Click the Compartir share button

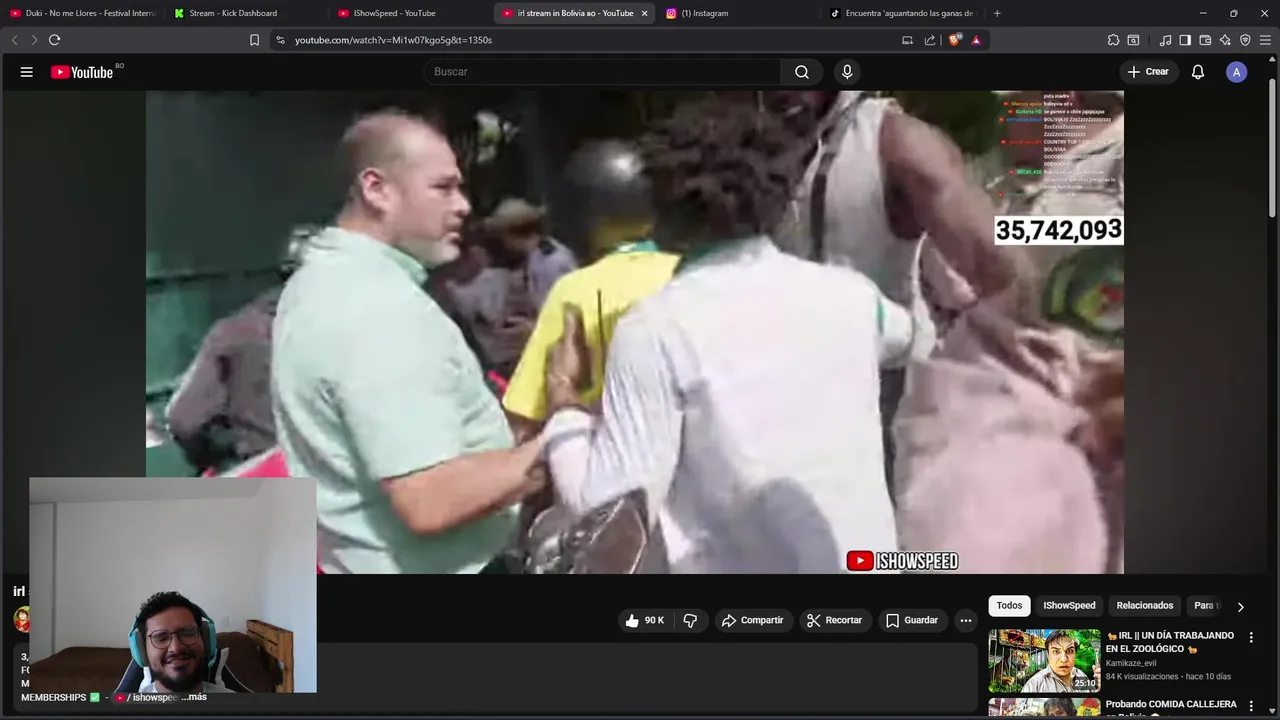(752, 620)
